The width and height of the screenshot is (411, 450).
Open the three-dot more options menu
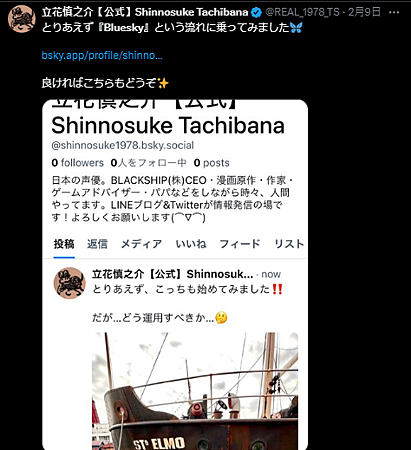pyautogui.click(x=394, y=13)
